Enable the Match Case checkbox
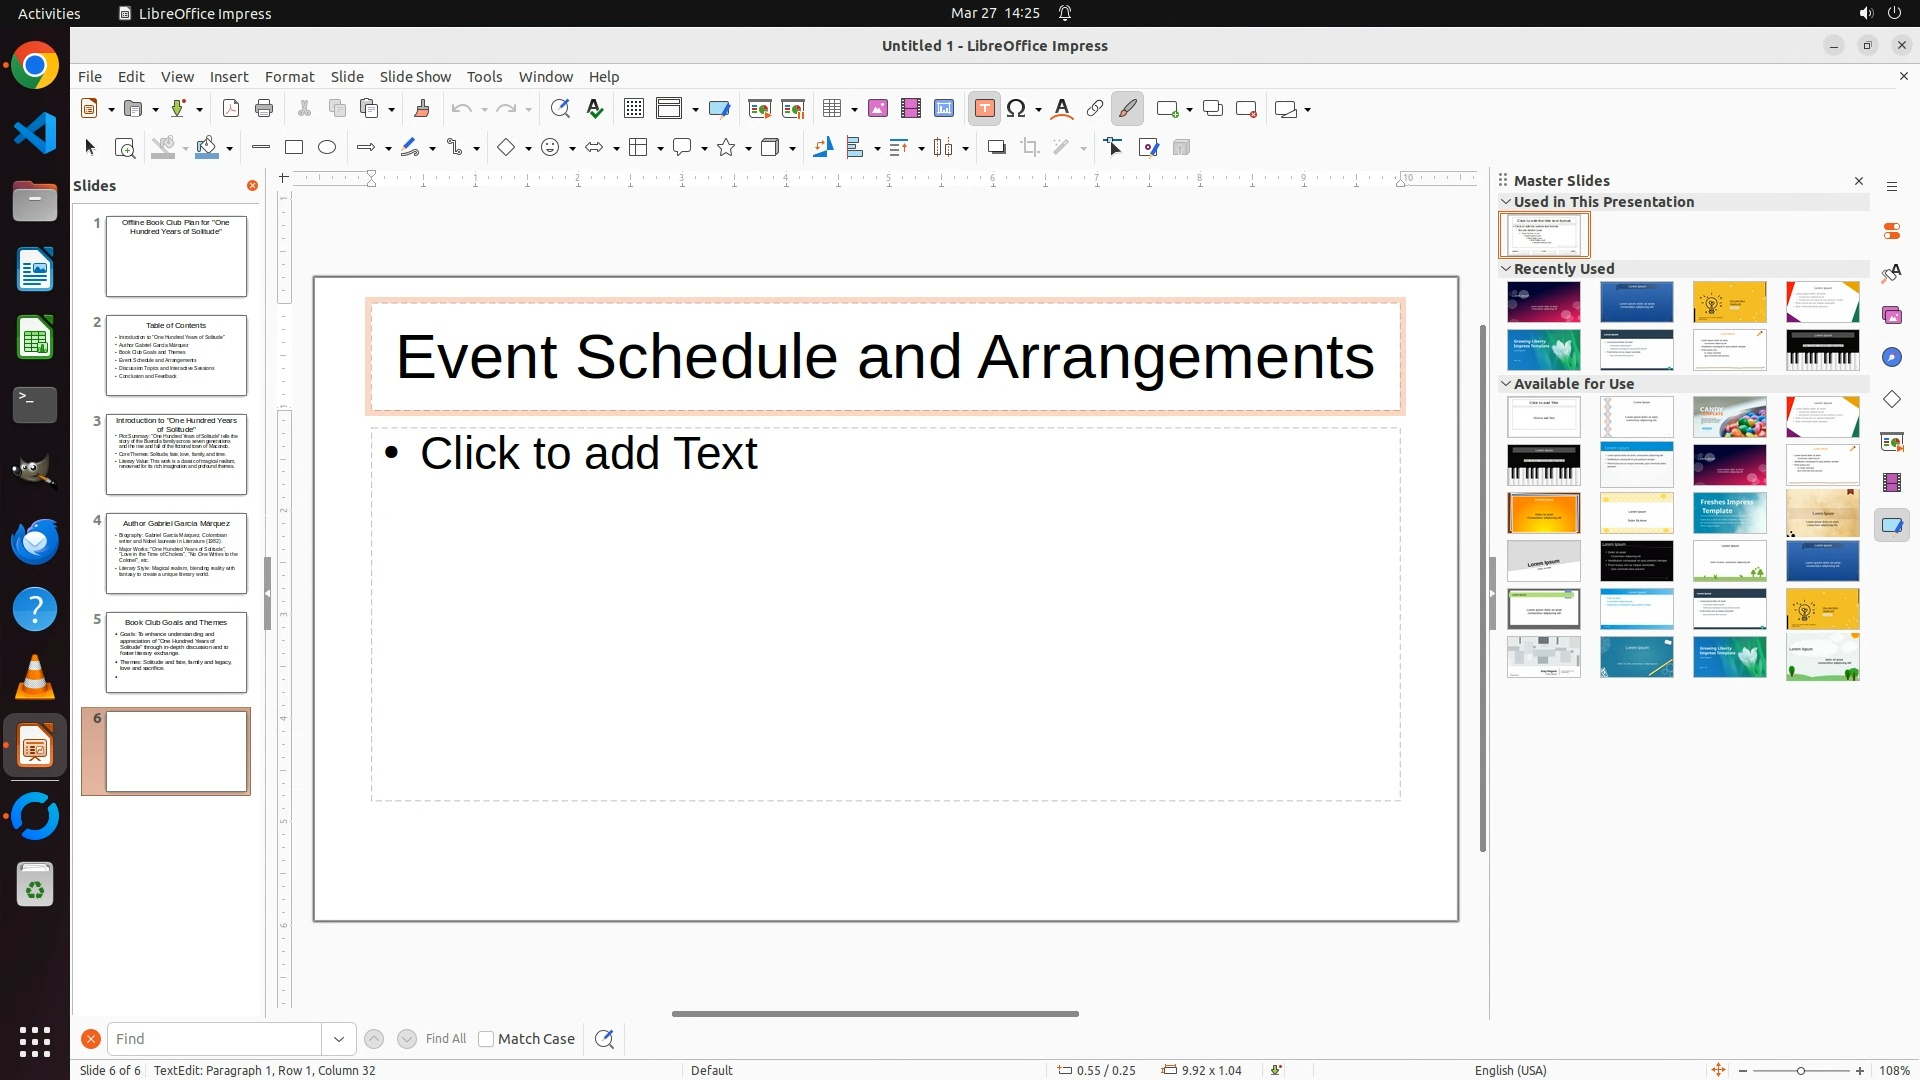 pos(486,1039)
